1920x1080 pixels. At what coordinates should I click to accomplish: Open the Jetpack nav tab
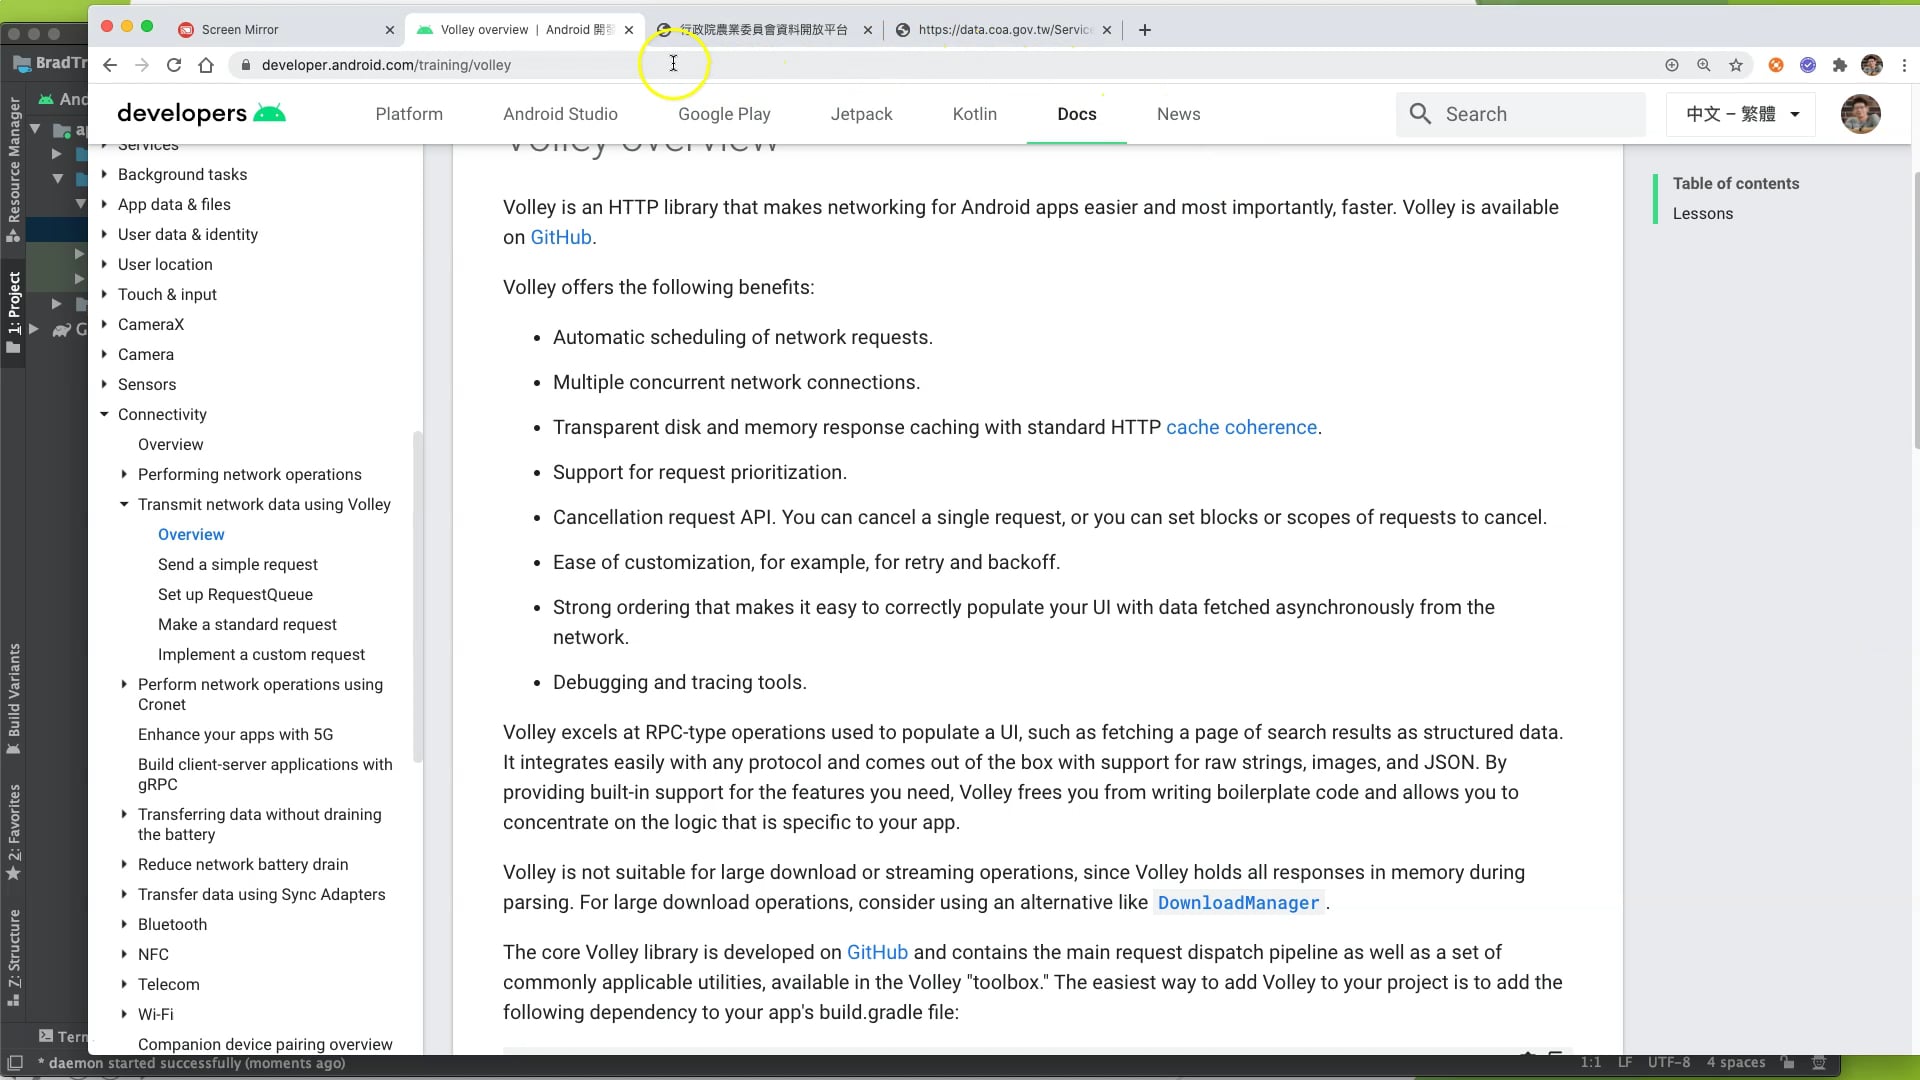tap(861, 114)
